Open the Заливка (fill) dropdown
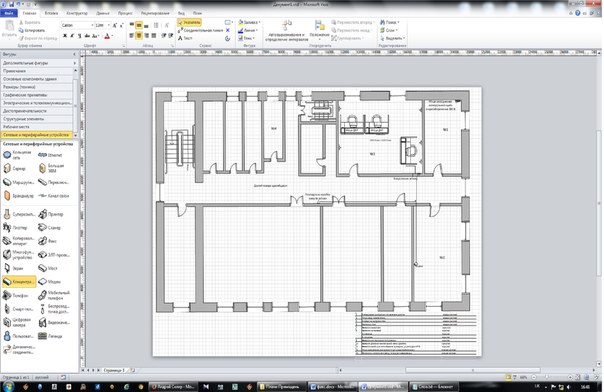604x392 pixels. [x=249, y=22]
